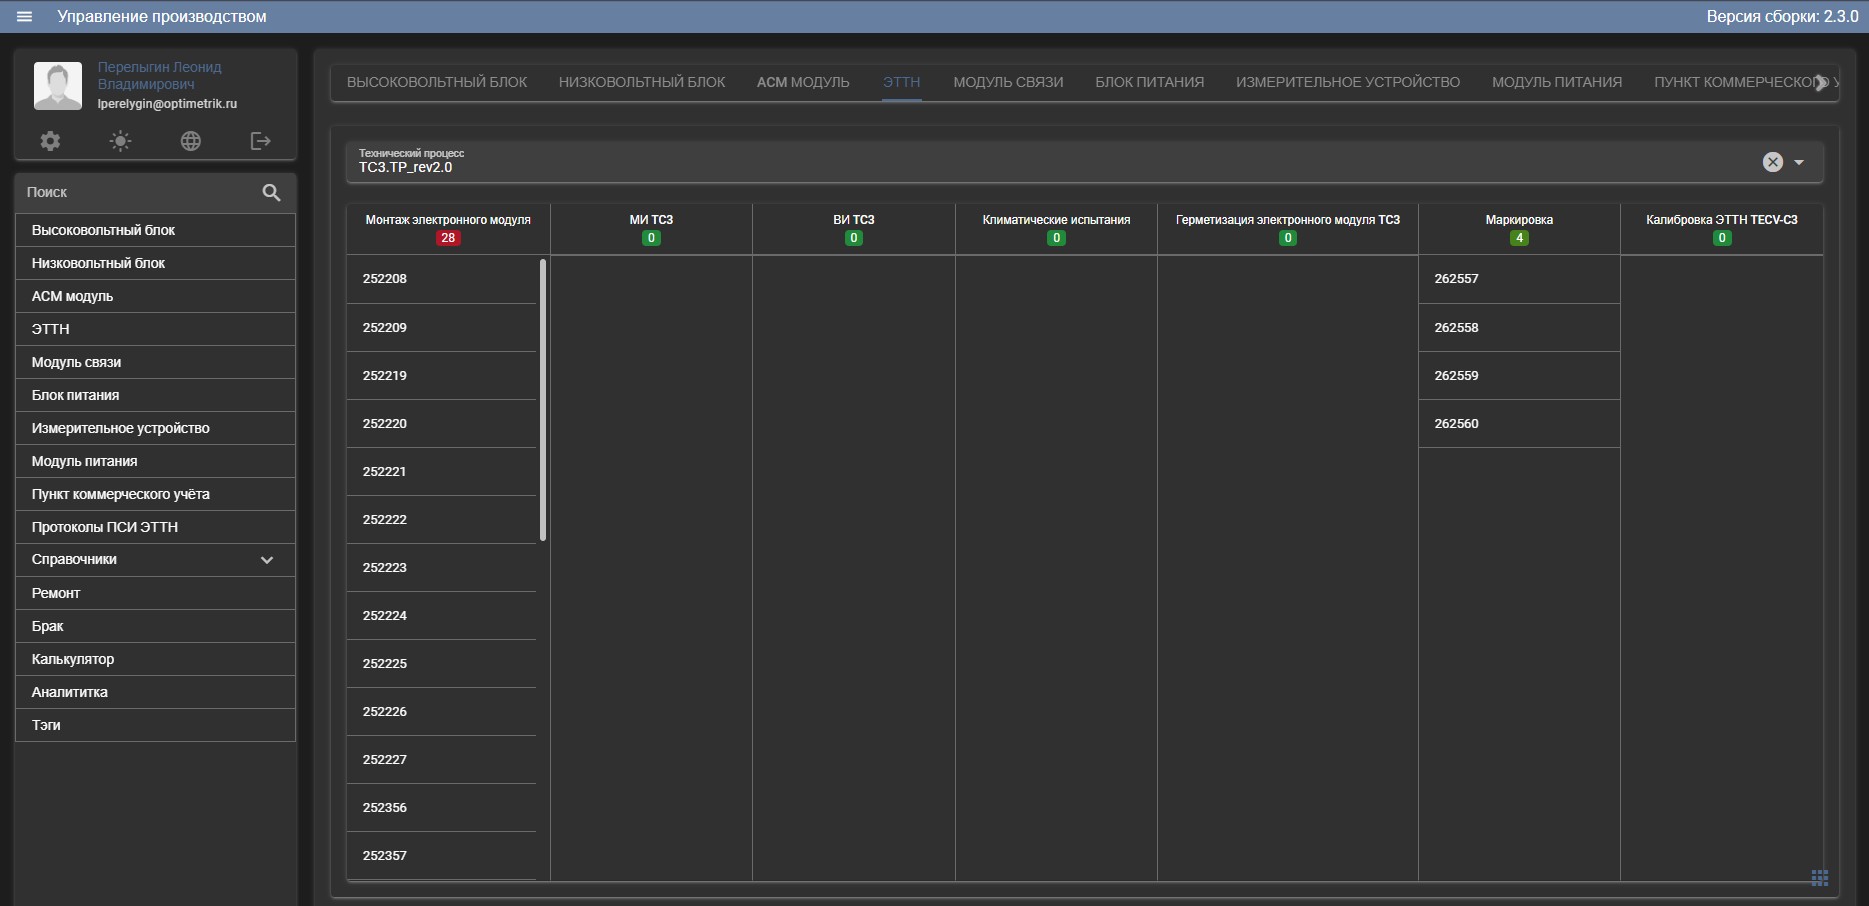
Task: Open the hamburger navigation menu
Action: [x=25, y=16]
